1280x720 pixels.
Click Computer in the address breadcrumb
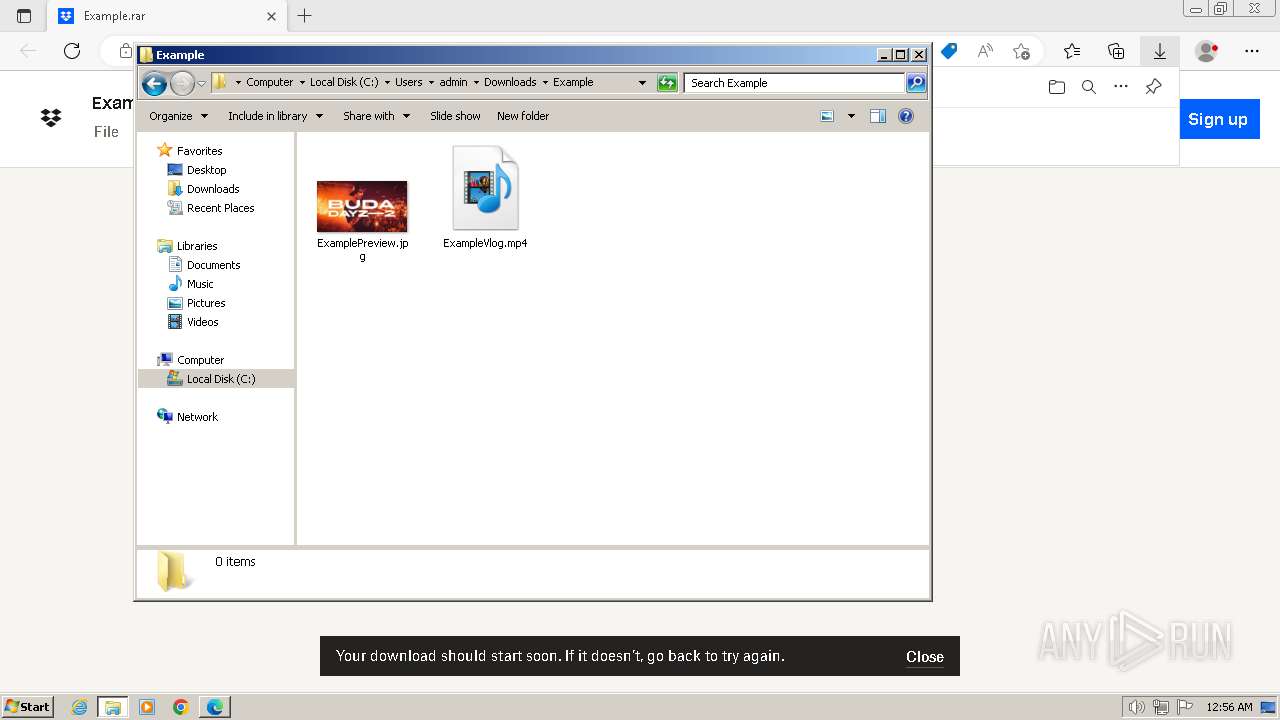tap(270, 83)
